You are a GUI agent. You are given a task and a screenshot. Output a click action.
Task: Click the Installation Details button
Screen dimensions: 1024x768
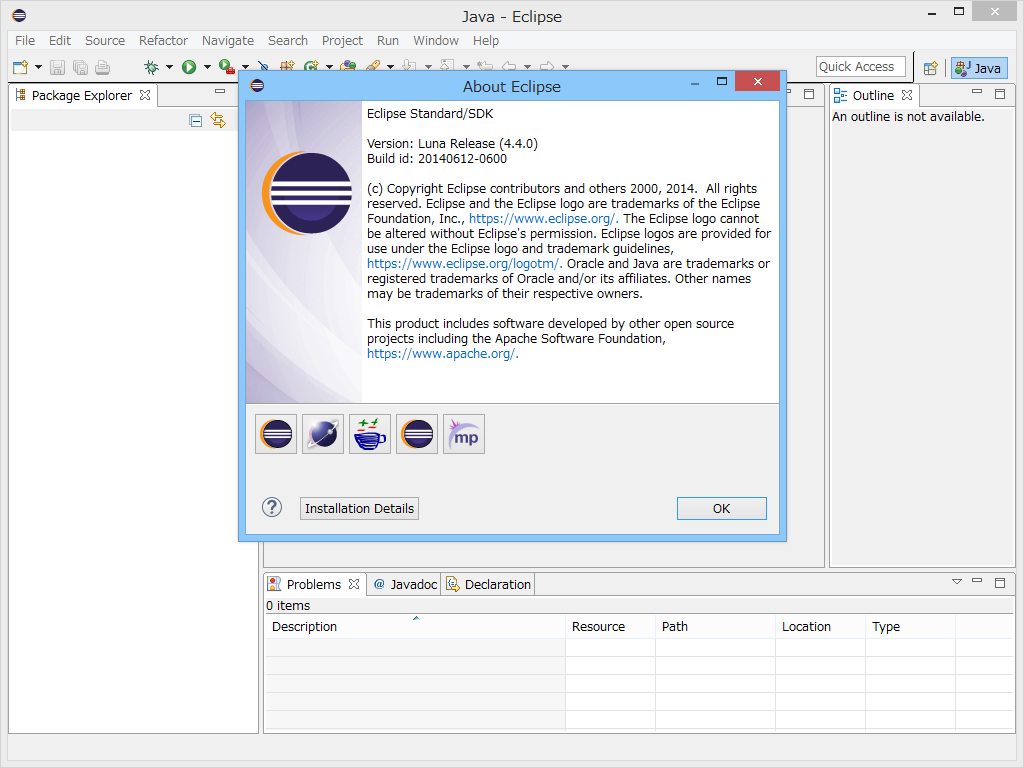point(359,508)
